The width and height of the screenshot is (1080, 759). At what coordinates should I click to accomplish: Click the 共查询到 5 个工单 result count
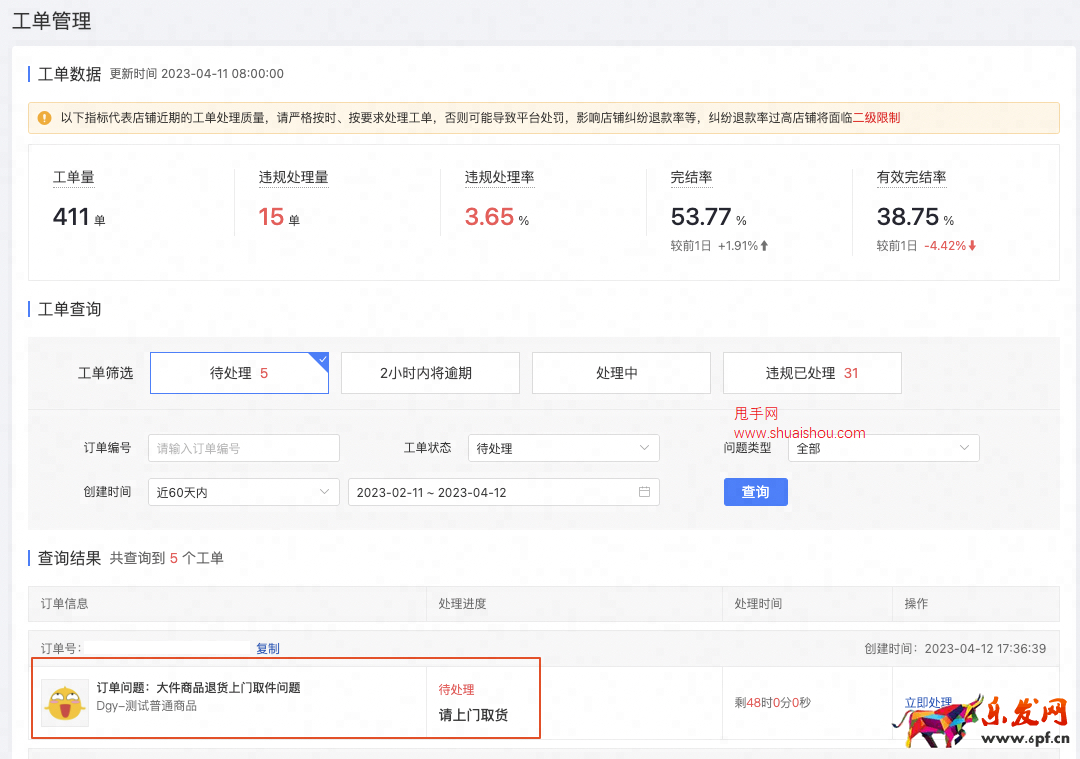tap(166, 558)
